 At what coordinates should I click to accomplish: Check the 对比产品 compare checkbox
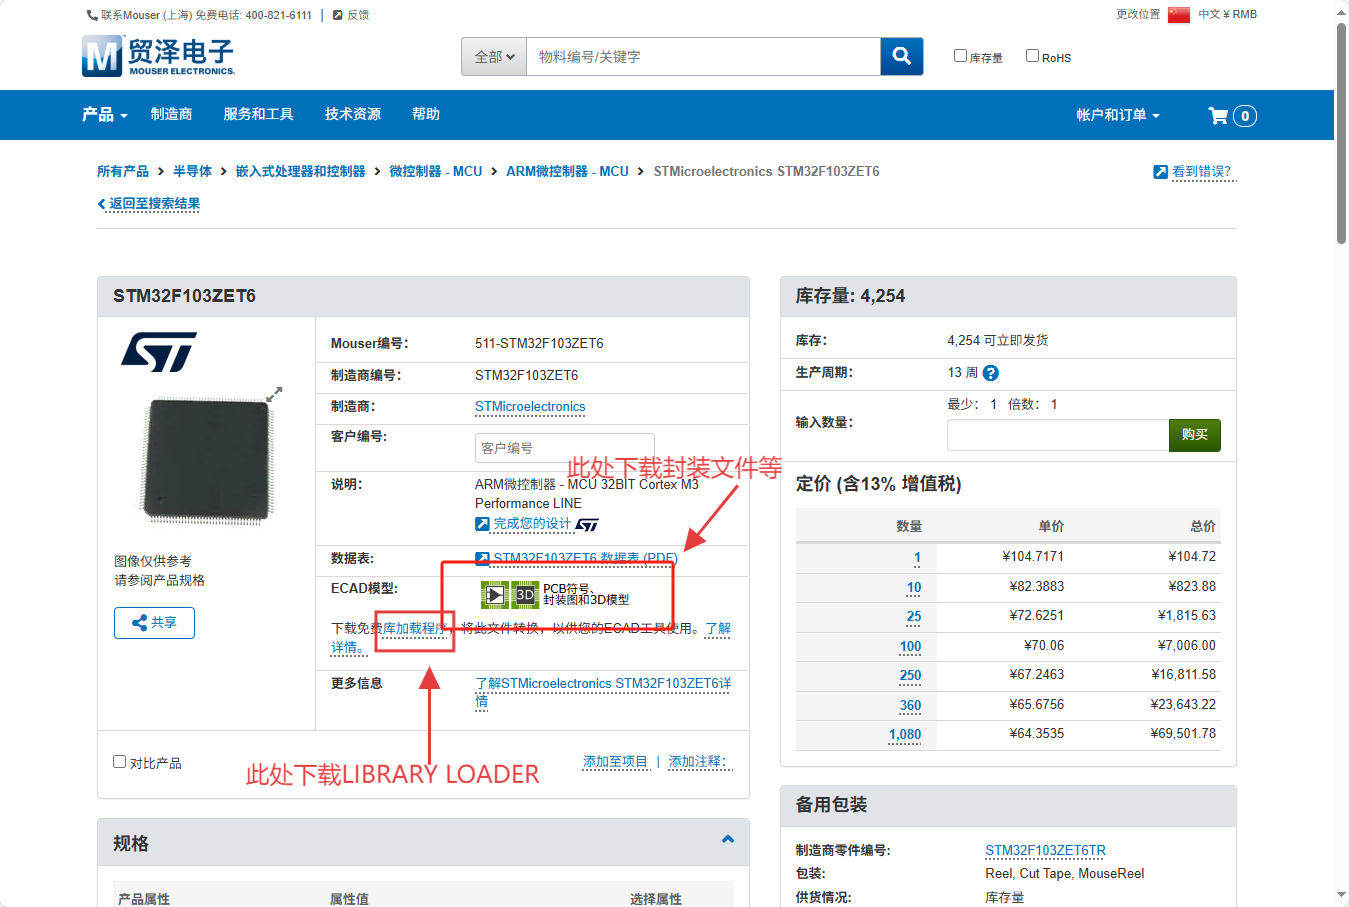(120, 762)
